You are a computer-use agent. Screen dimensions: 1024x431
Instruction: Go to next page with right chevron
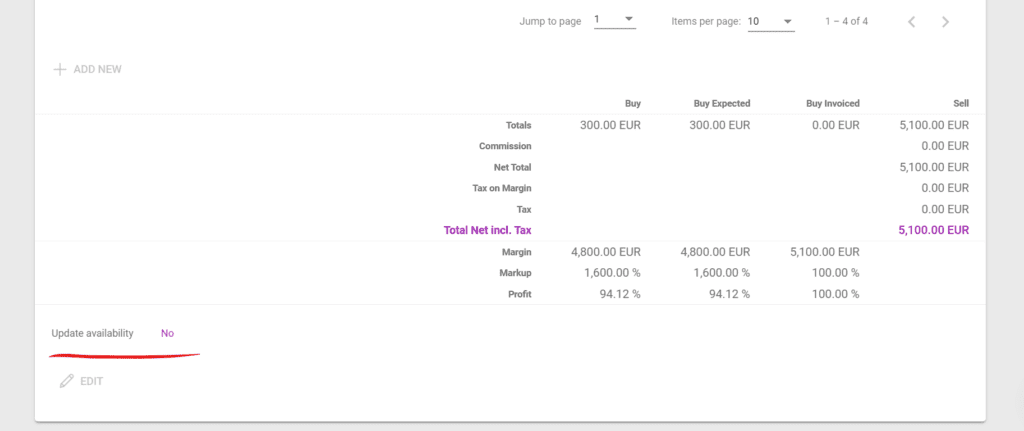tap(945, 21)
